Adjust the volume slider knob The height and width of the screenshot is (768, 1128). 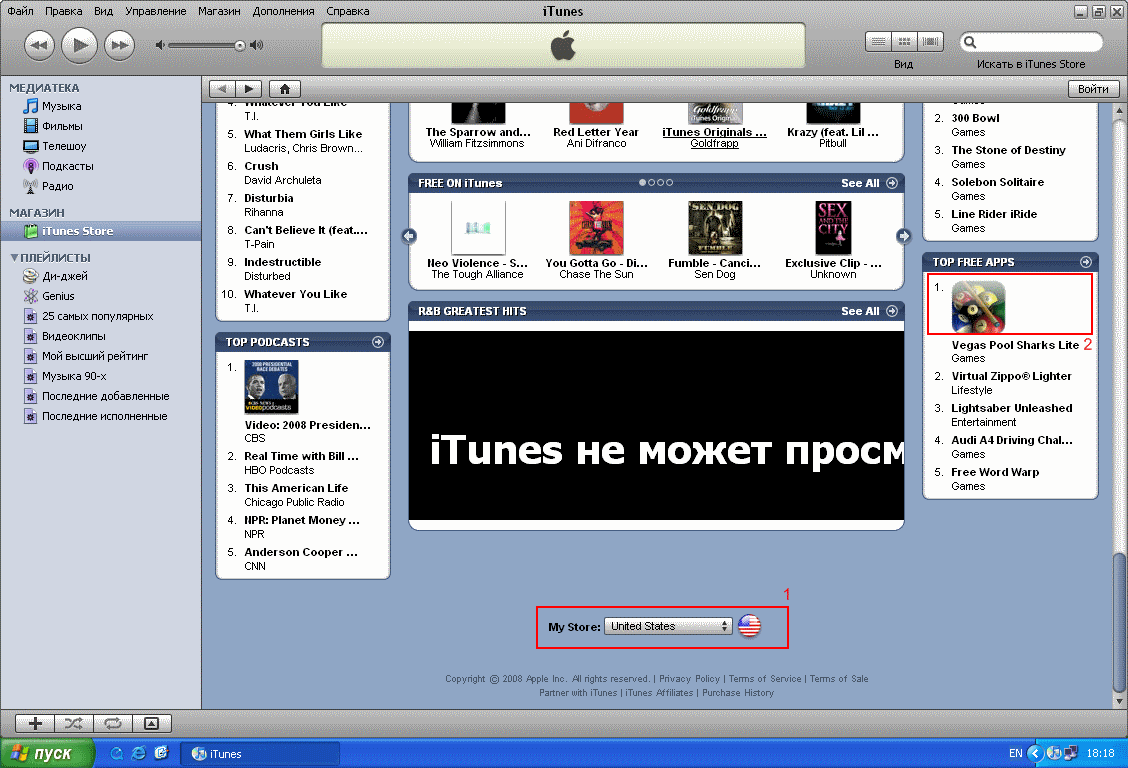(240, 45)
